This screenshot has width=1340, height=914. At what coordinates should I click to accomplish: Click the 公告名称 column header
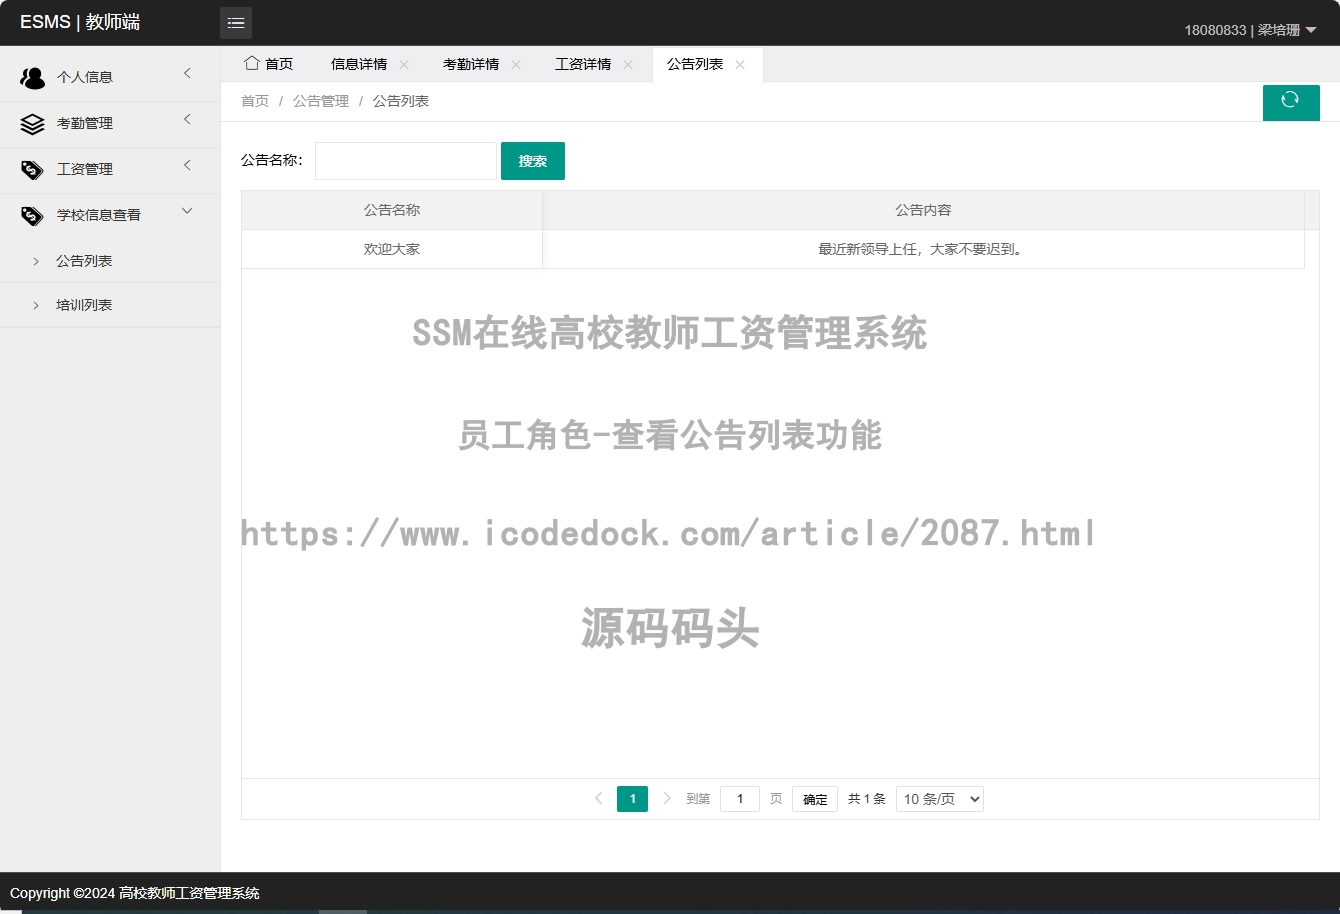(392, 210)
